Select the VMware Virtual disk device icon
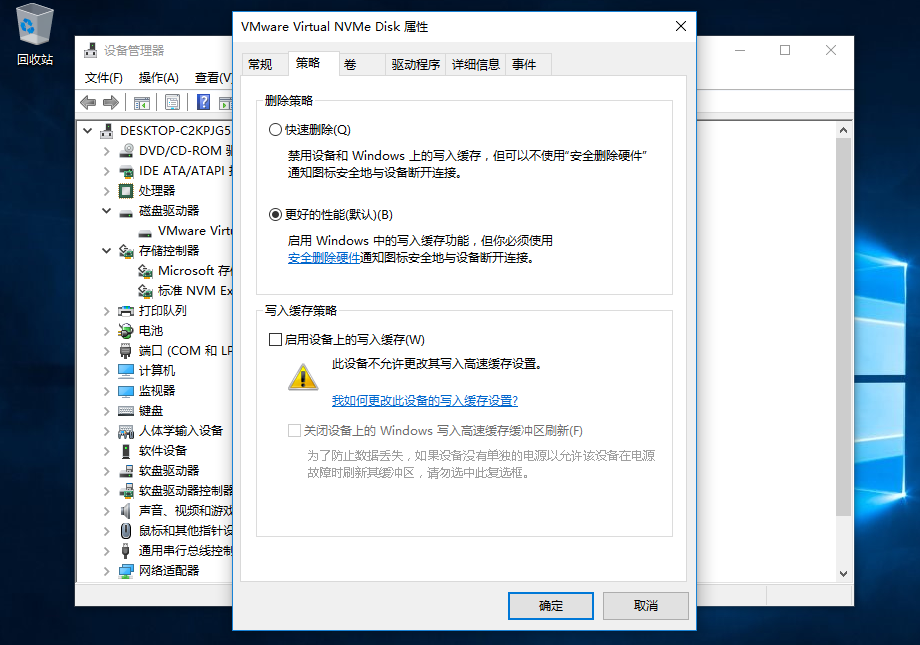920x645 pixels. (145, 231)
